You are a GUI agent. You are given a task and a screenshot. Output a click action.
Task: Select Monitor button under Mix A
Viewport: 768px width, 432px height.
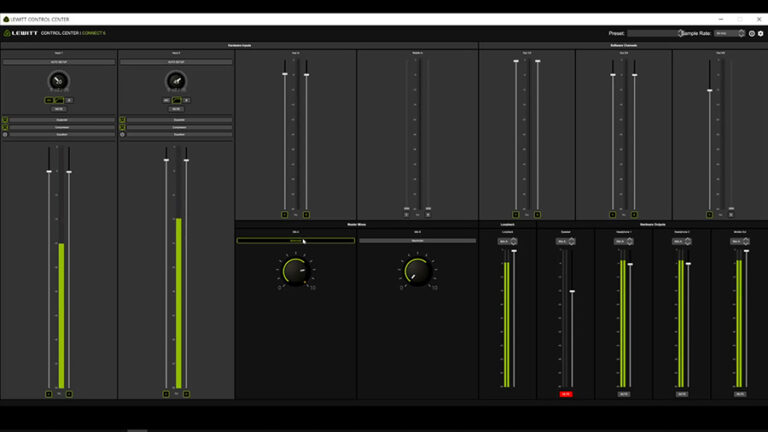296,240
